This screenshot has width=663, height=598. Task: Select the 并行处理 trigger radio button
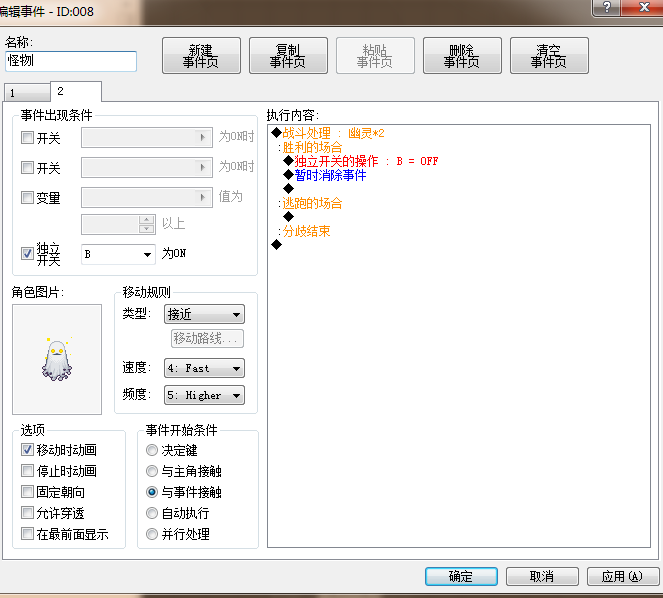[x=152, y=534]
